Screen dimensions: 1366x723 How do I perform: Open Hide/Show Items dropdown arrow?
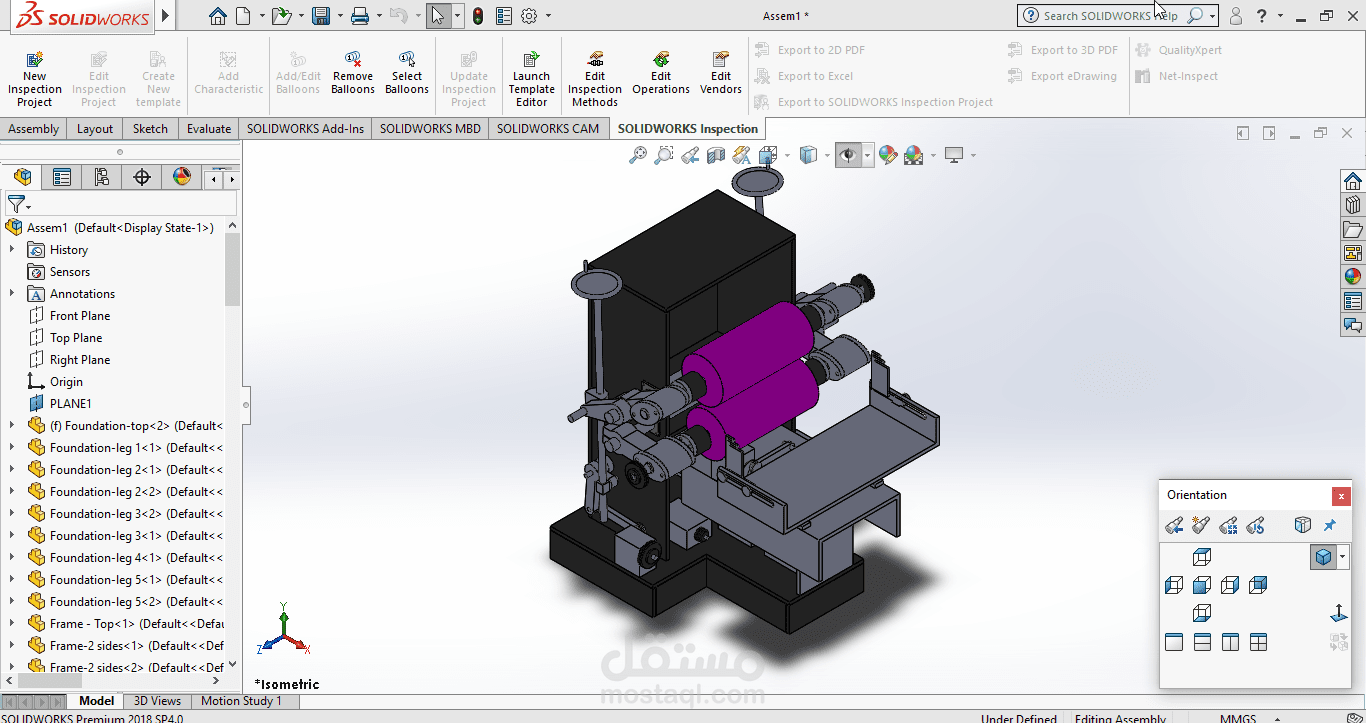point(868,155)
